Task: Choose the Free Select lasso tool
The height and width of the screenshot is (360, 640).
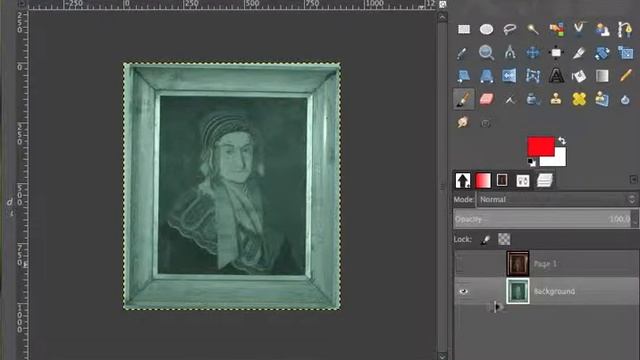Action: [510, 29]
